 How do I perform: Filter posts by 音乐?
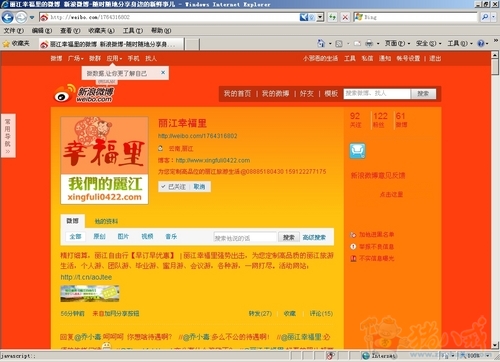pyautogui.click(x=171, y=236)
